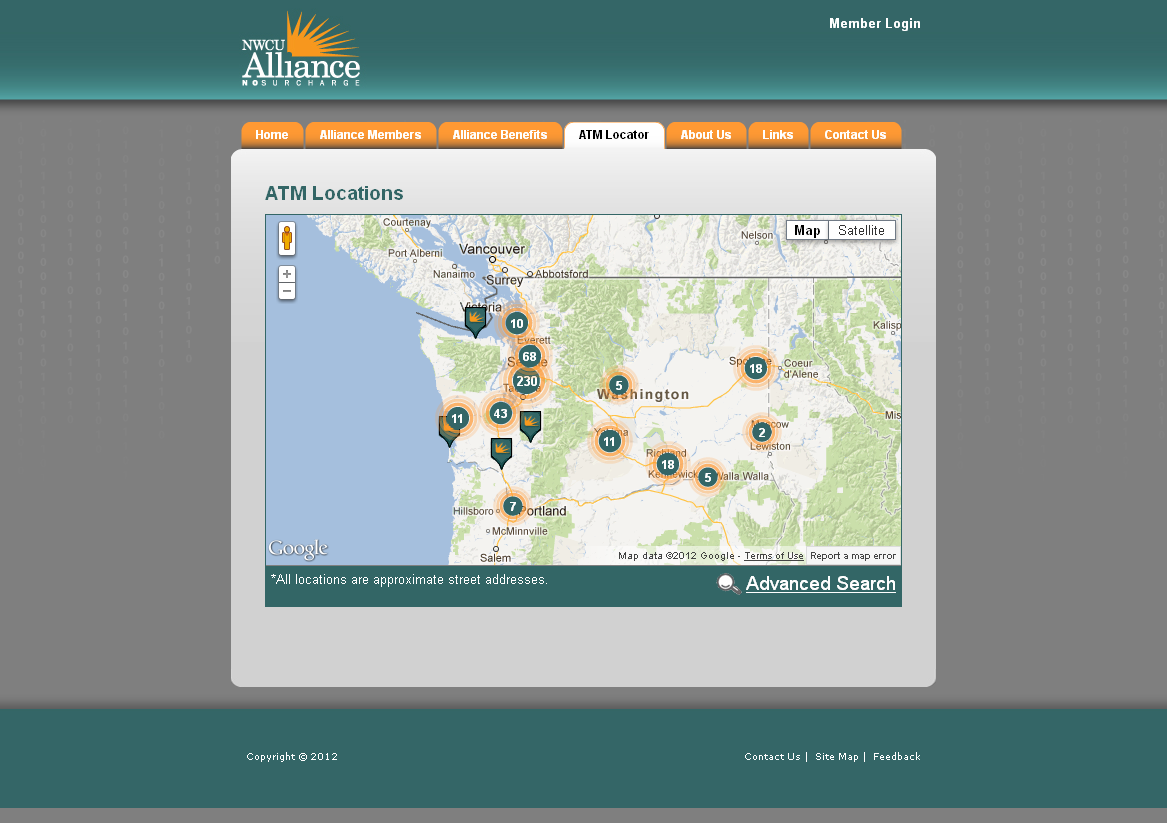1167x823 pixels.
Task: Open the Richland cluster marker labeled 18
Action: coord(668,464)
